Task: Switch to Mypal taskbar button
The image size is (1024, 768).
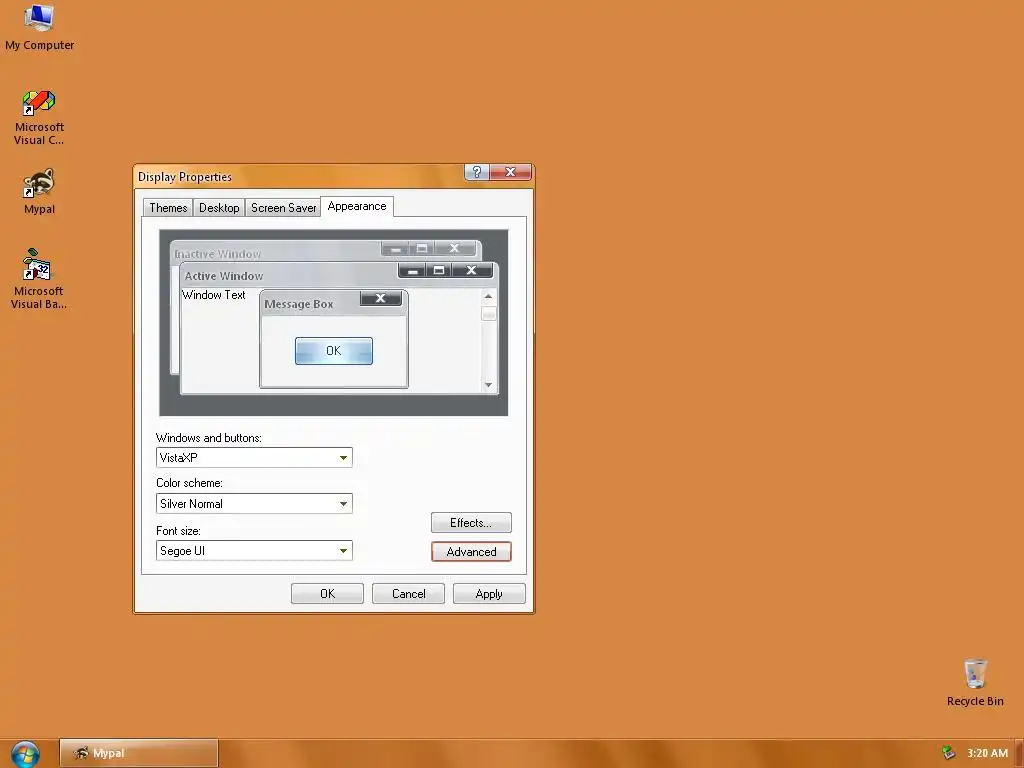Action: [139, 753]
